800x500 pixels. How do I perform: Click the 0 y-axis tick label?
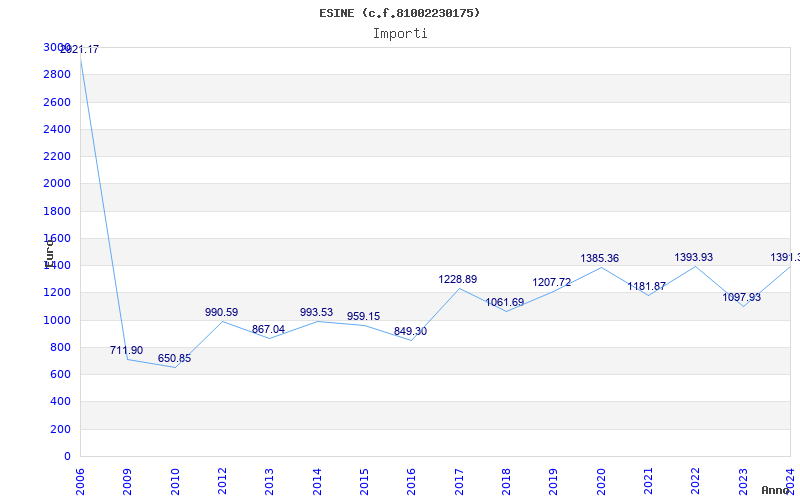[67, 457]
